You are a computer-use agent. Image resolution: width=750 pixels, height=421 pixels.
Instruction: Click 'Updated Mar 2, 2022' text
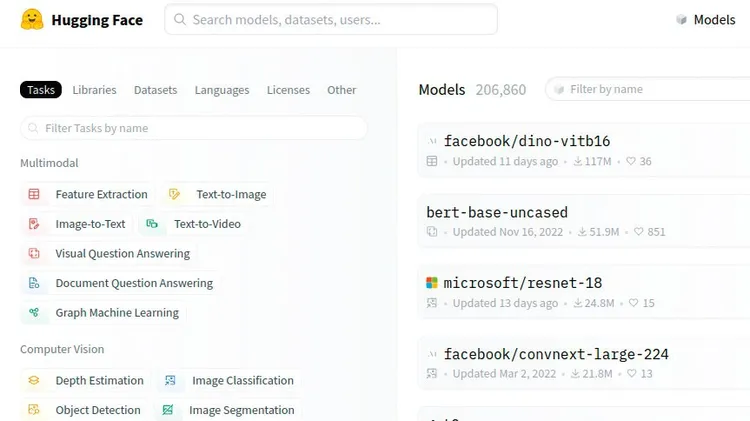click(505, 374)
